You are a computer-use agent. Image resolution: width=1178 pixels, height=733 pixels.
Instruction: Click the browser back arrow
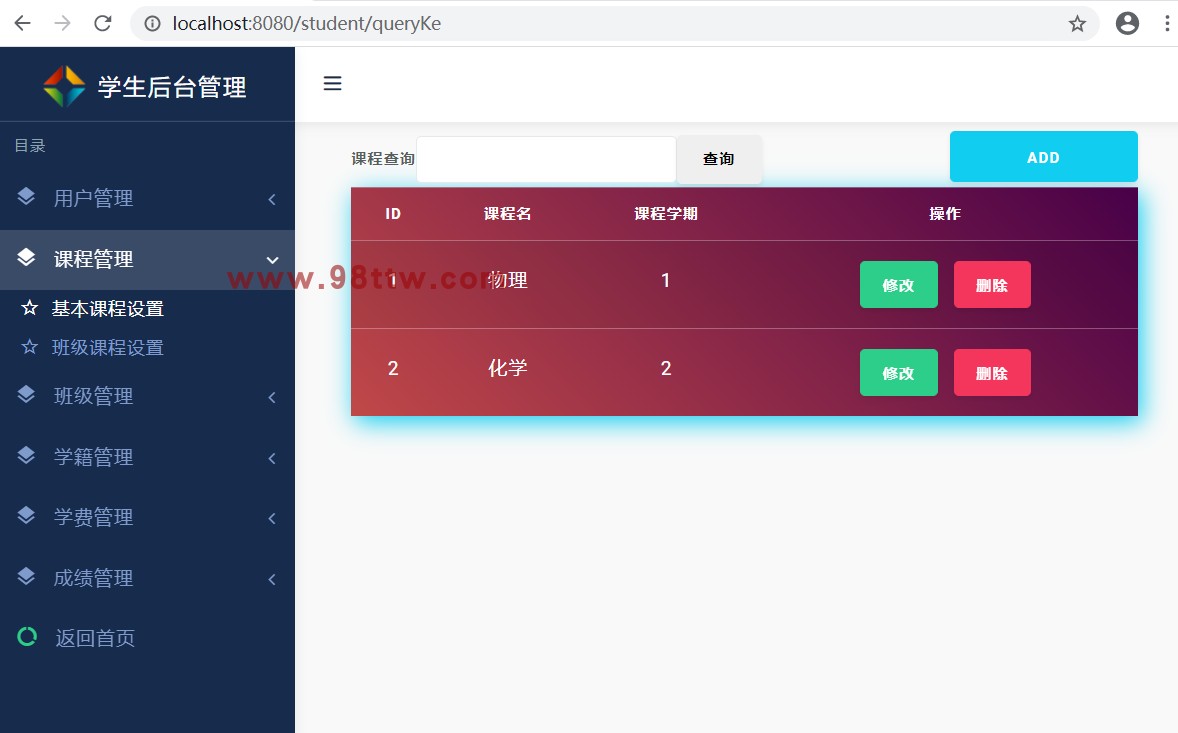tap(23, 23)
